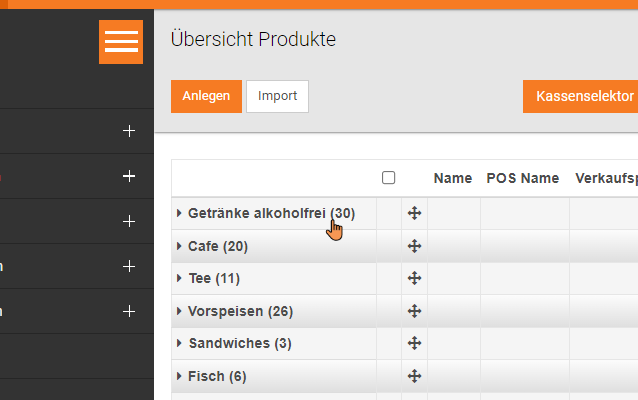This screenshot has width=638, height=400.
Task: Sort by the Name column header
Action: [453, 178]
